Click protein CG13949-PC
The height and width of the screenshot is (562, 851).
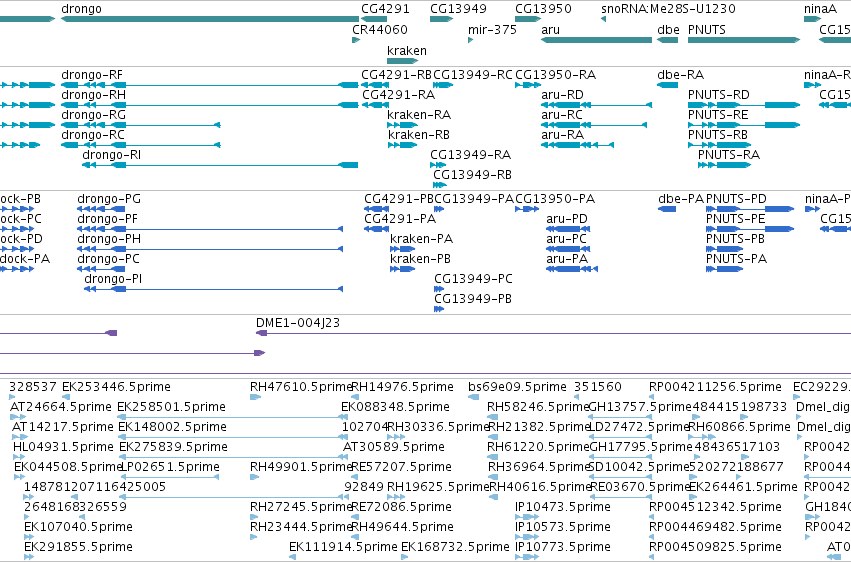473,279
